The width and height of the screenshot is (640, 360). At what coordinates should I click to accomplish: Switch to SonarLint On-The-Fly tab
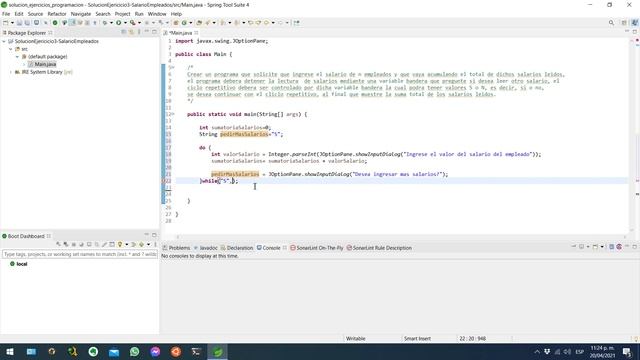pyautogui.click(x=316, y=248)
